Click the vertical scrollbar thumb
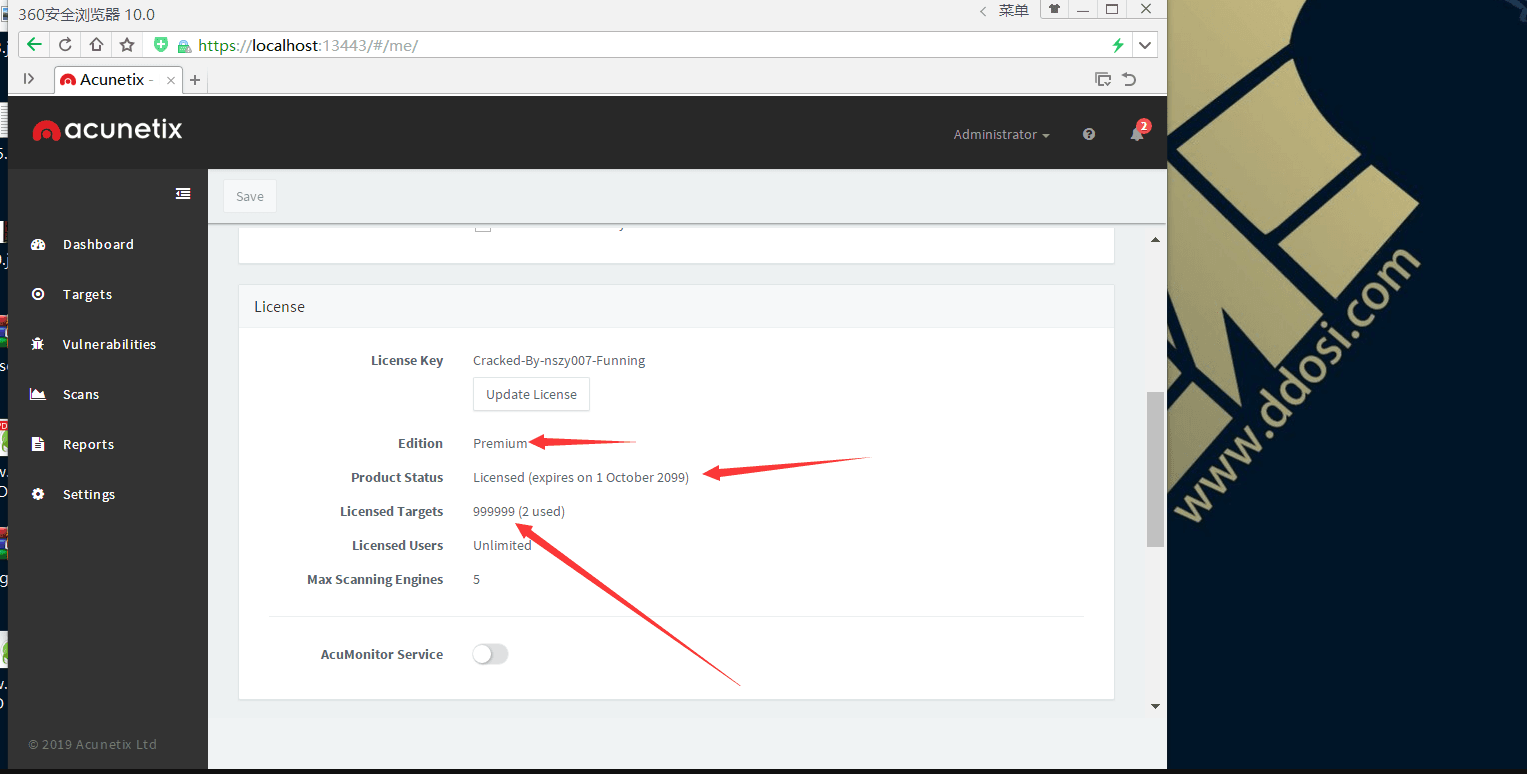Viewport: 1527px width, 774px height. (1155, 469)
